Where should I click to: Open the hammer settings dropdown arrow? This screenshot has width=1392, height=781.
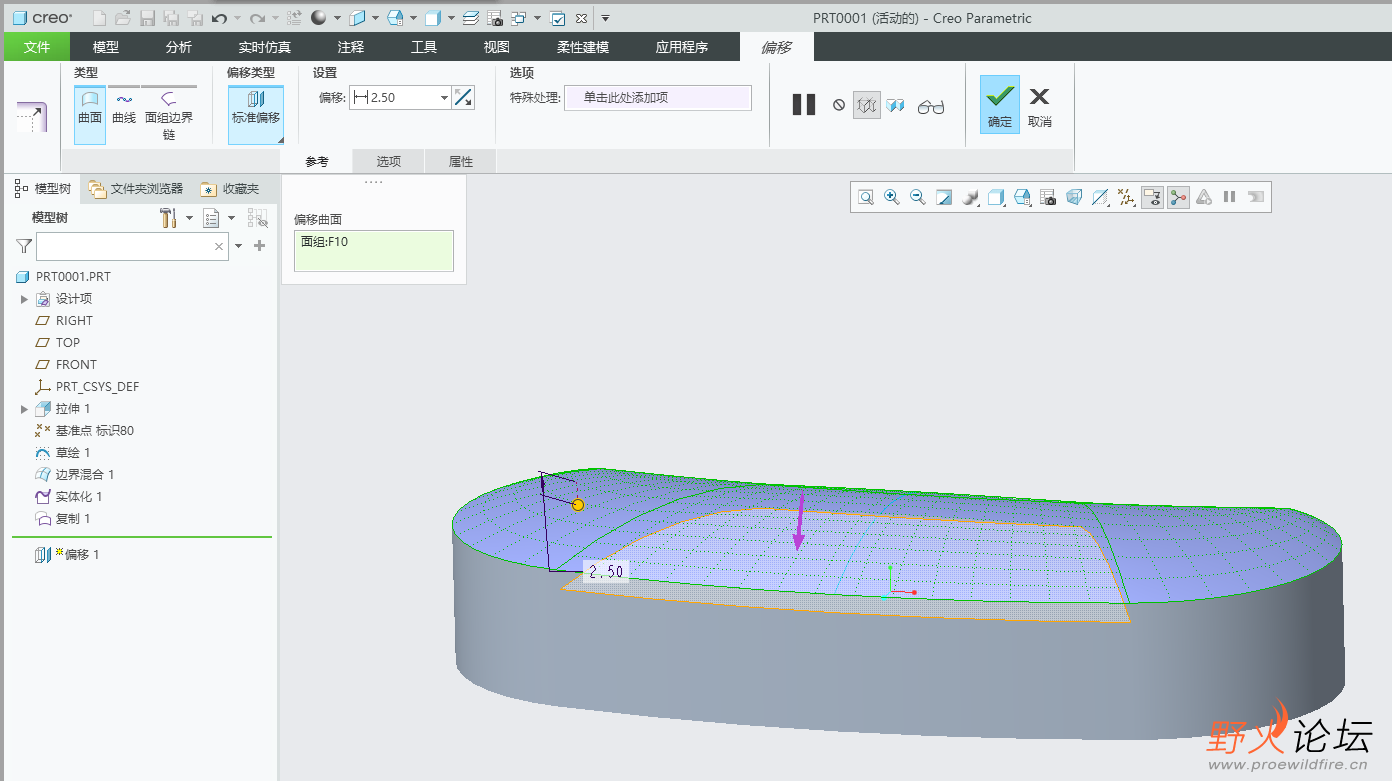(x=189, y=218)
